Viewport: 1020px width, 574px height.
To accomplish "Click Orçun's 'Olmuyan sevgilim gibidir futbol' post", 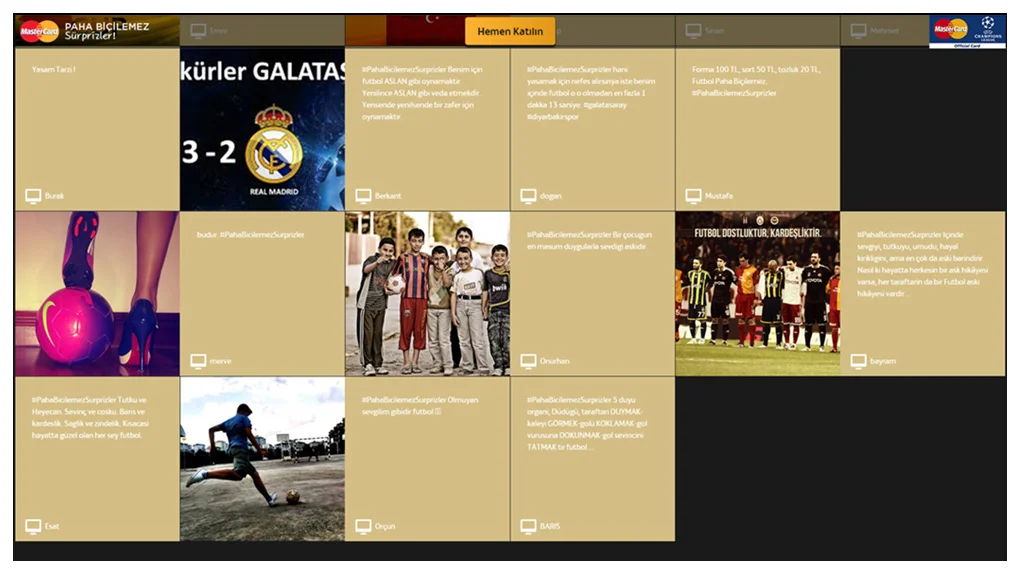I will click(420, 405).
